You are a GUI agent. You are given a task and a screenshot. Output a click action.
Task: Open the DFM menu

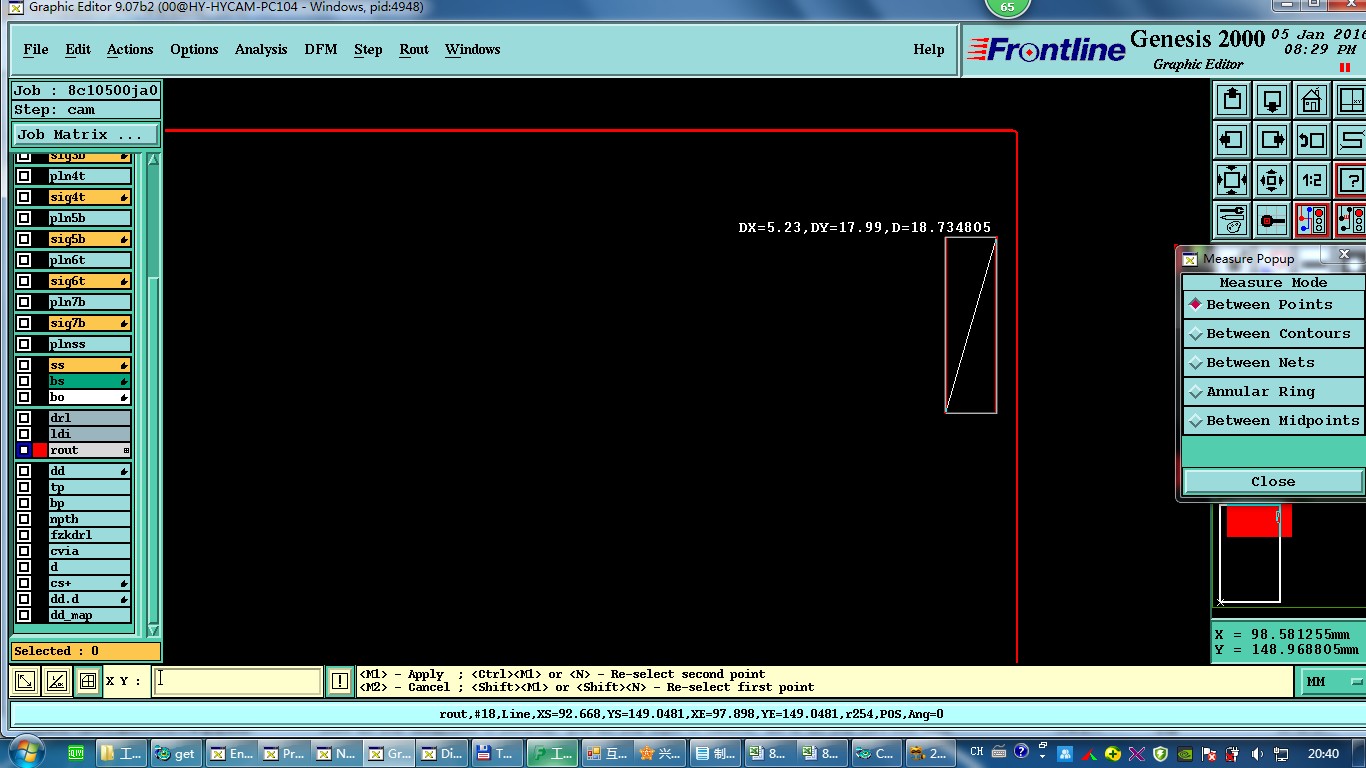coord(321,49)
